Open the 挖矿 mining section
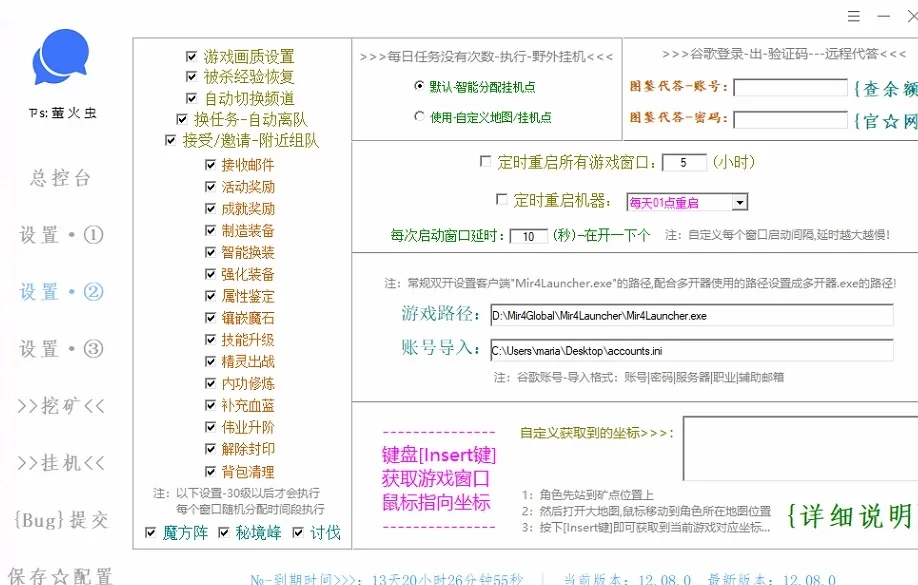Viewport: 918px width, 585px height. coord(61,406)
